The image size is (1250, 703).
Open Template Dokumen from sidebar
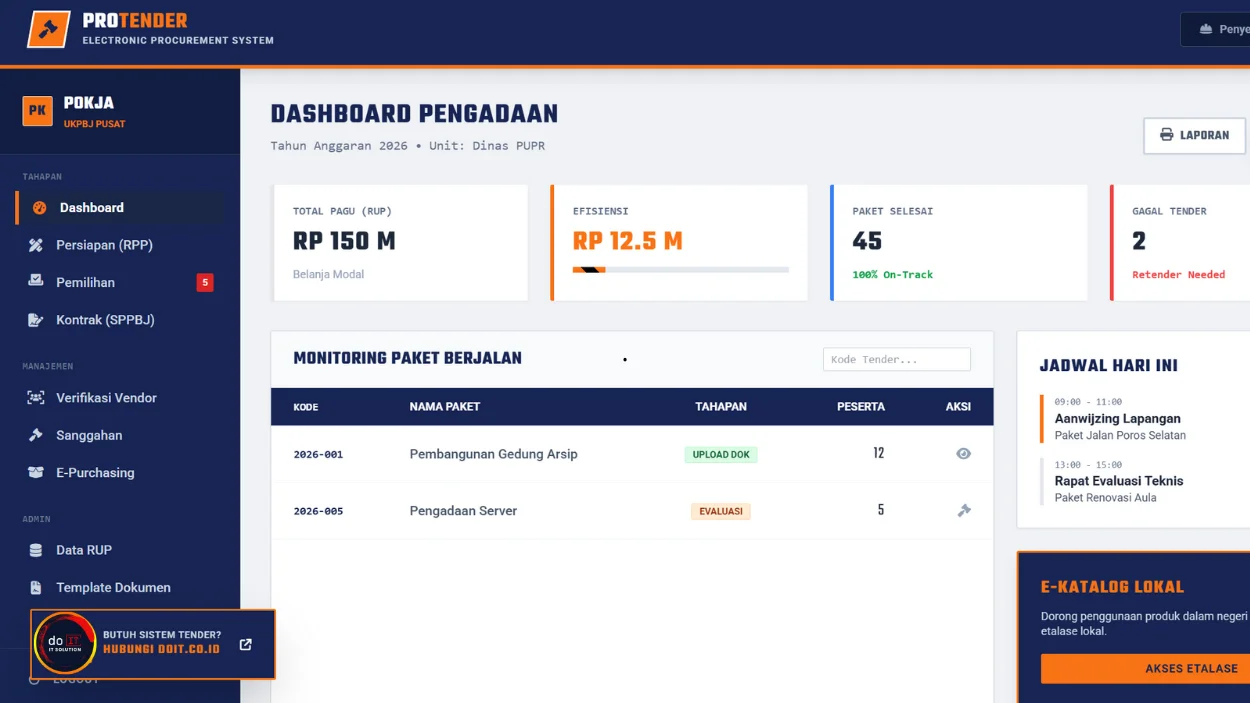[114, 587]
